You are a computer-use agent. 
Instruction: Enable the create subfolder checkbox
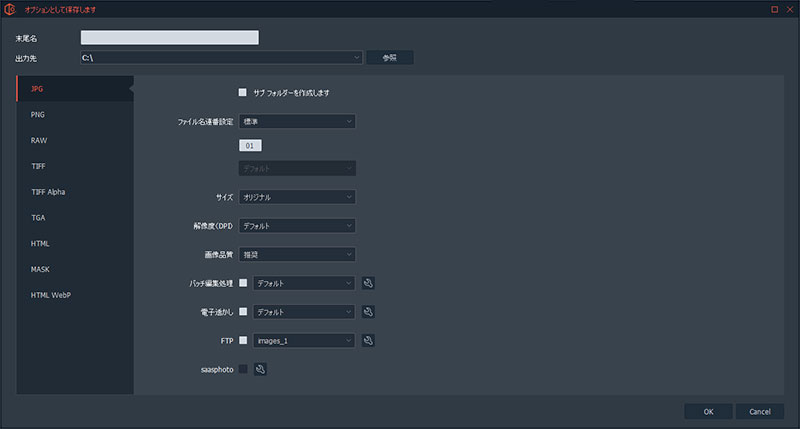coord(242,92)
